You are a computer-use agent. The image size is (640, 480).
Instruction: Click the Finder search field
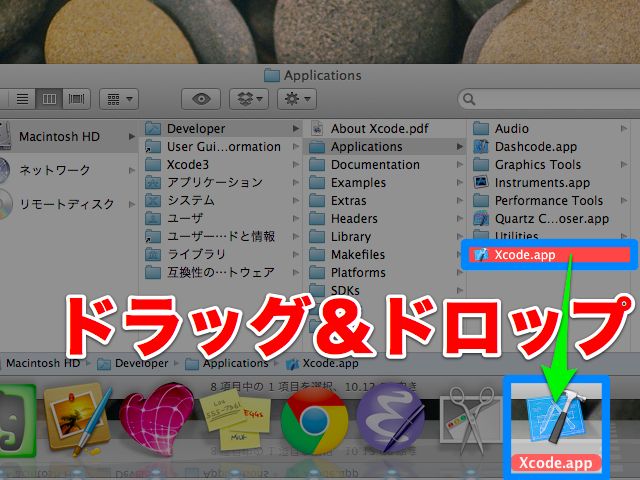549,99
